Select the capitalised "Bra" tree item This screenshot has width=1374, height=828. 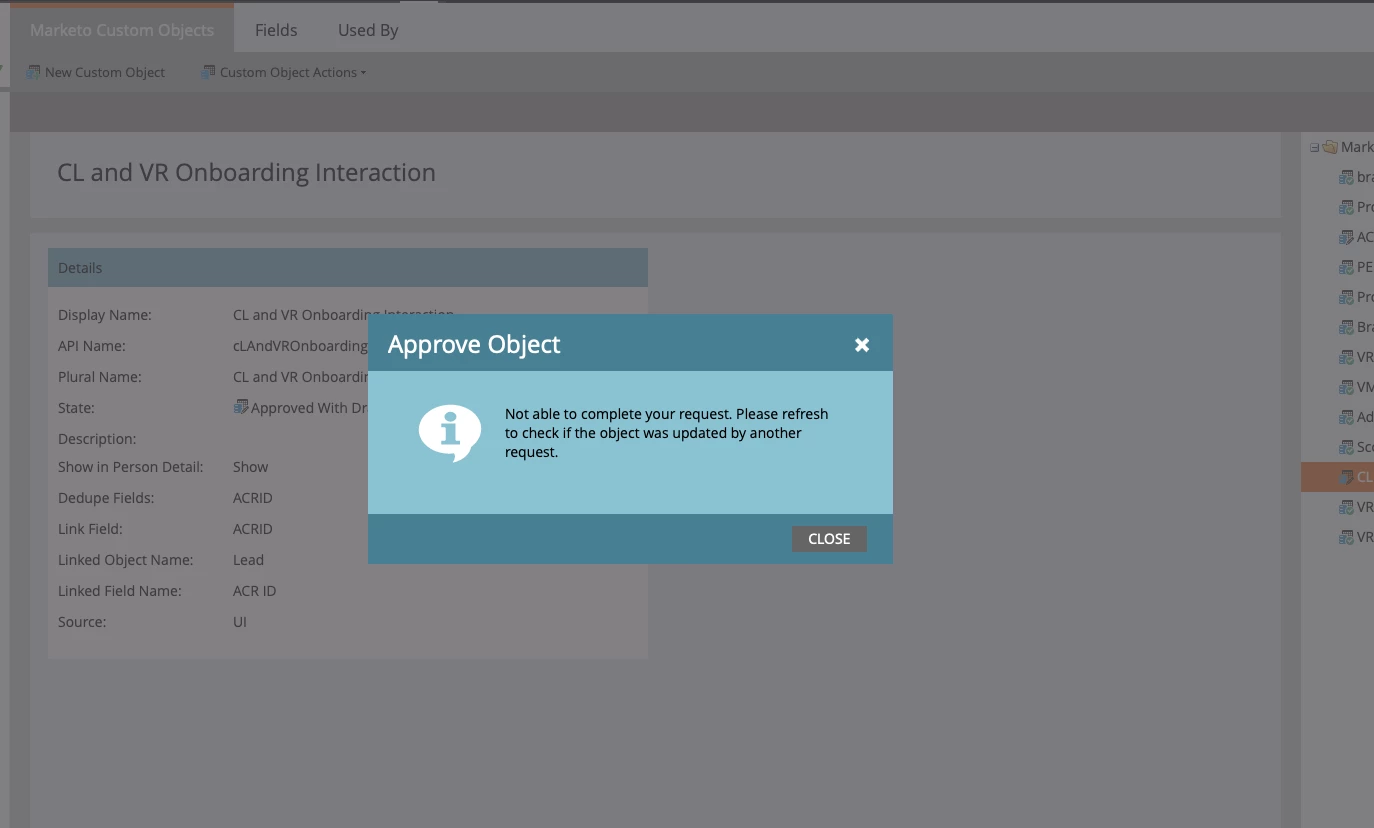[1356, 327]
